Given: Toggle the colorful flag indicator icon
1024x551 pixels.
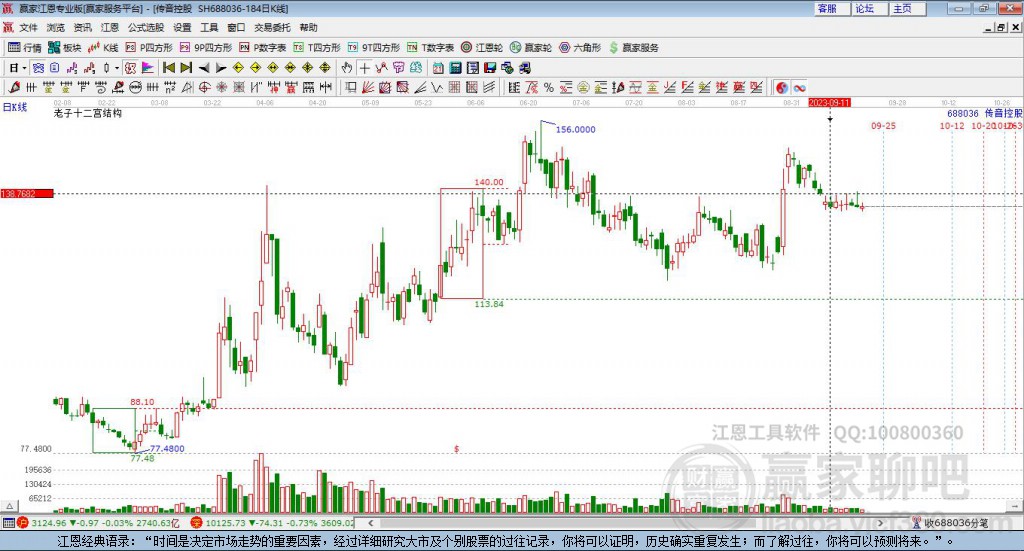Looking at the screenshot, I should click(148, 68).
